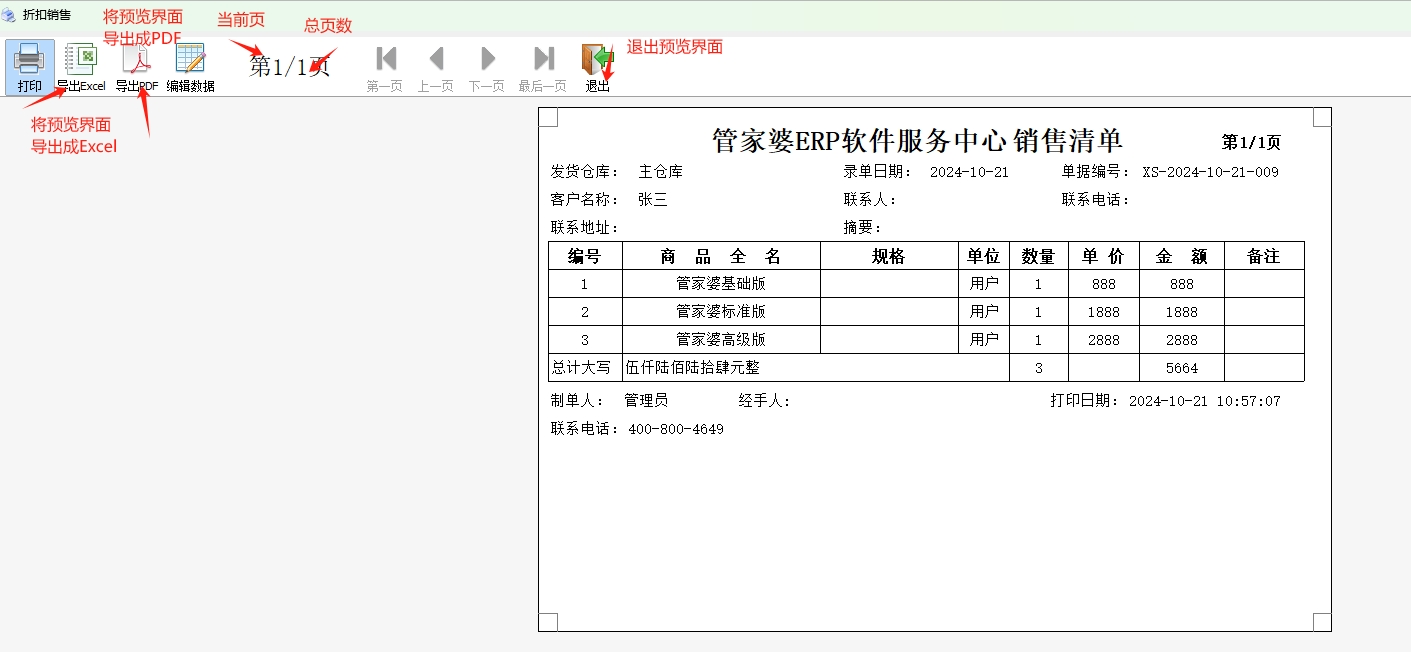Select the 管家婆标准版 product cell
The height and width of the screenshot is (652, 1411).
click(721, 312)
